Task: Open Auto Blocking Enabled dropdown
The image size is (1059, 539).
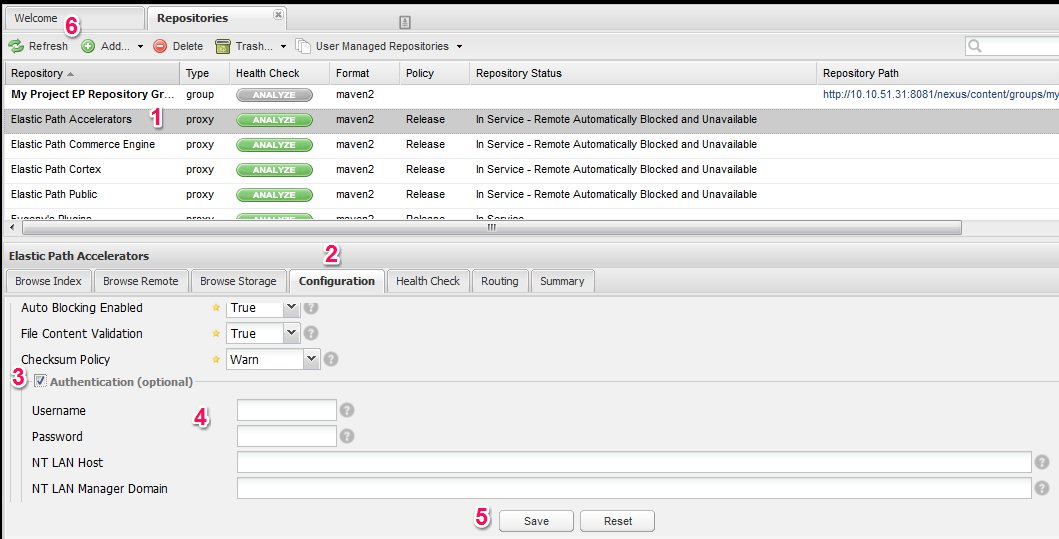Action: [x=291, y=307]
